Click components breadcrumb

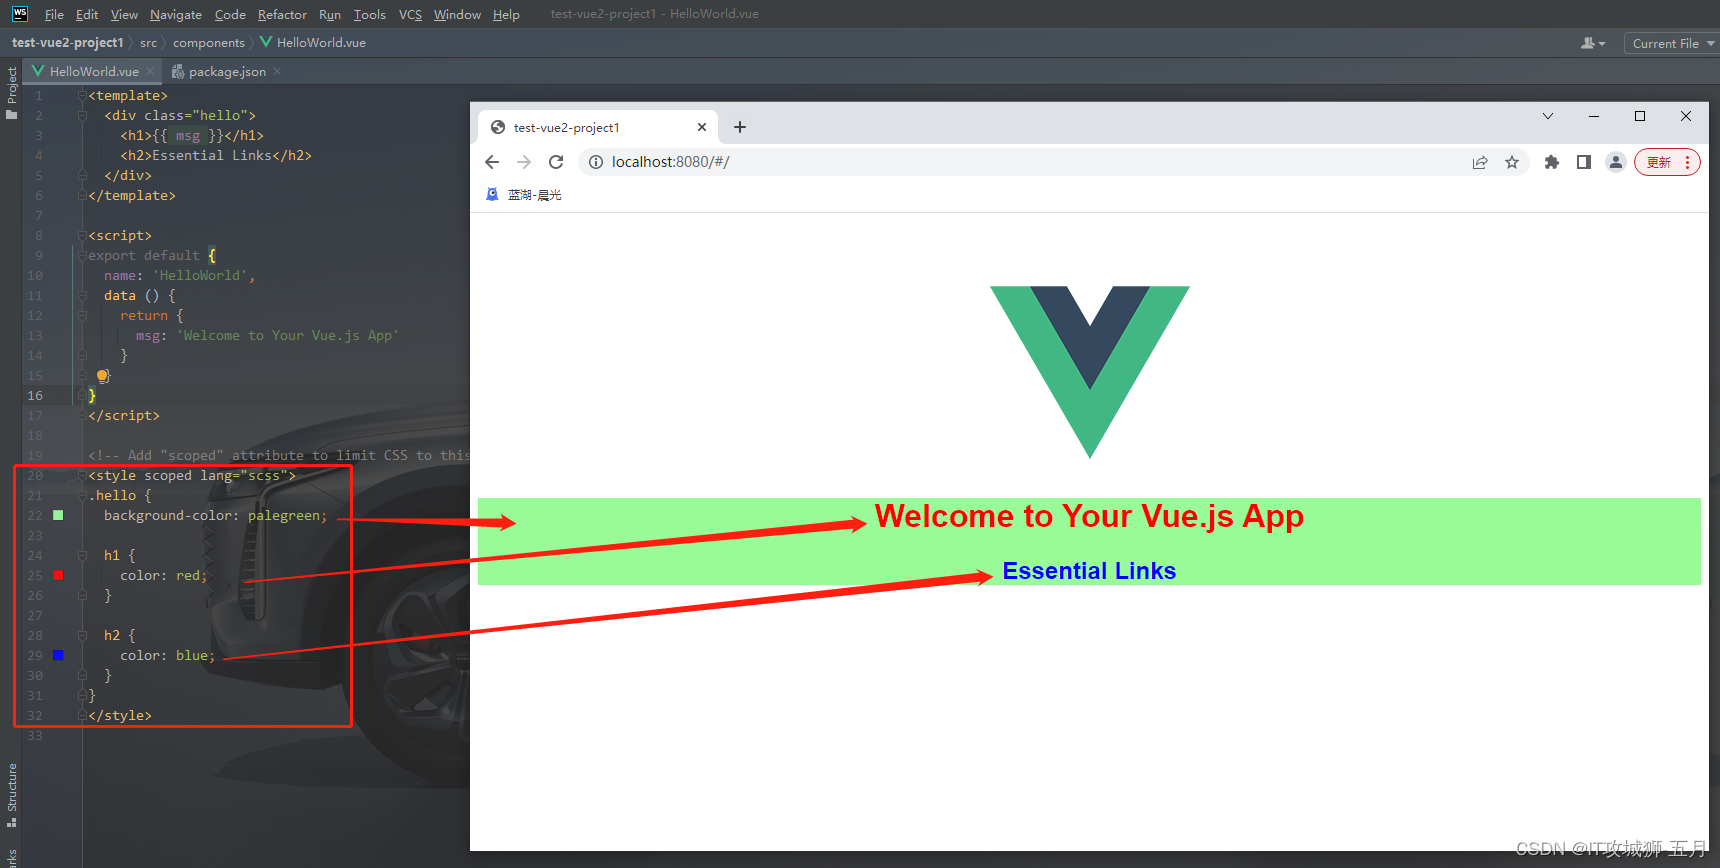click(x=208, y=43)
